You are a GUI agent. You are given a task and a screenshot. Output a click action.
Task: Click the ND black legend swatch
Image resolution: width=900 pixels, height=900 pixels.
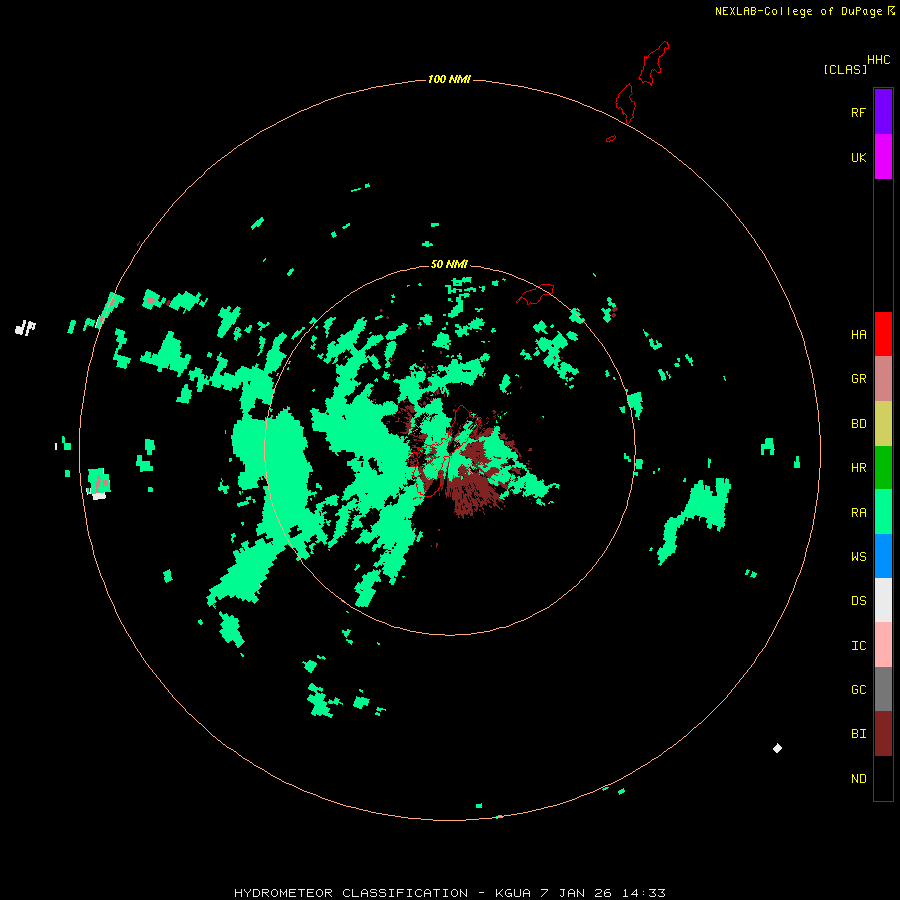[883, 778]
